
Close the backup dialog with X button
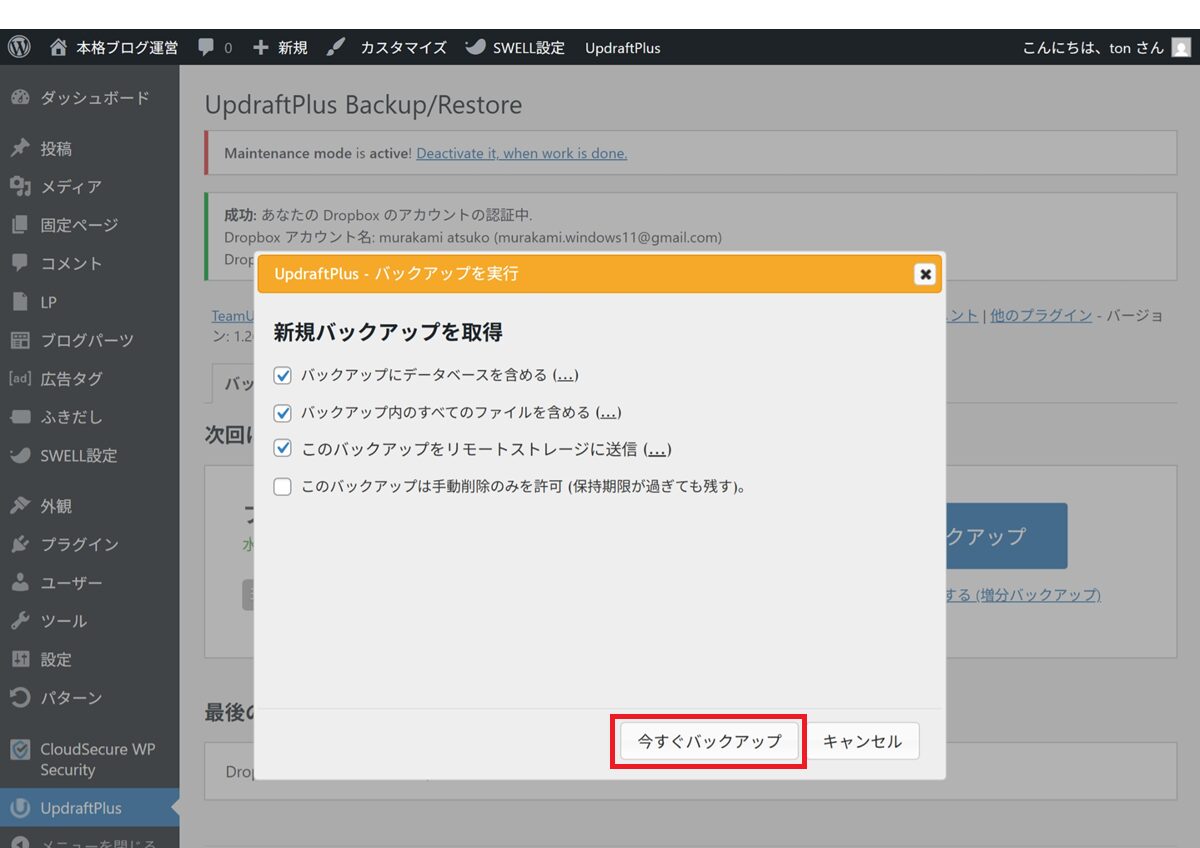925,274
